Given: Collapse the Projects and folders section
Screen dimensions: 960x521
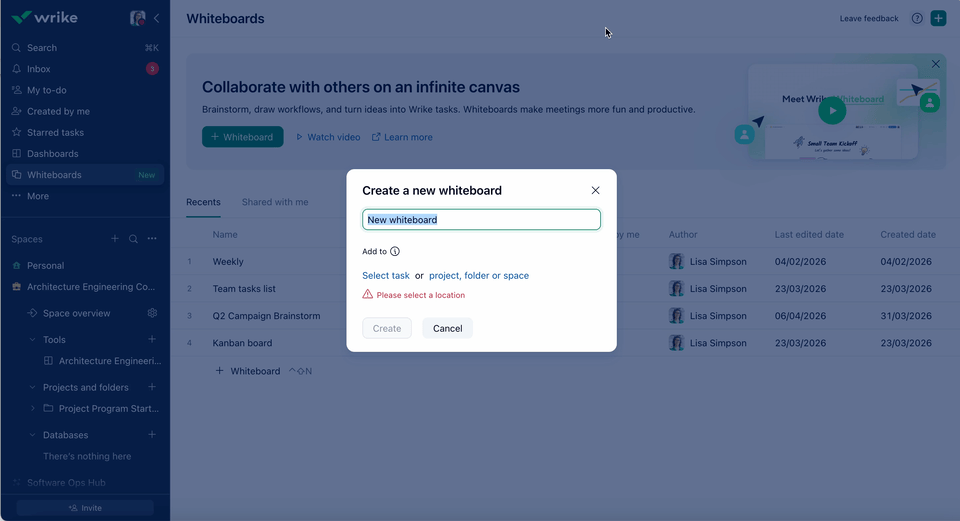Looking at the screenshot, I should point(32,388).
